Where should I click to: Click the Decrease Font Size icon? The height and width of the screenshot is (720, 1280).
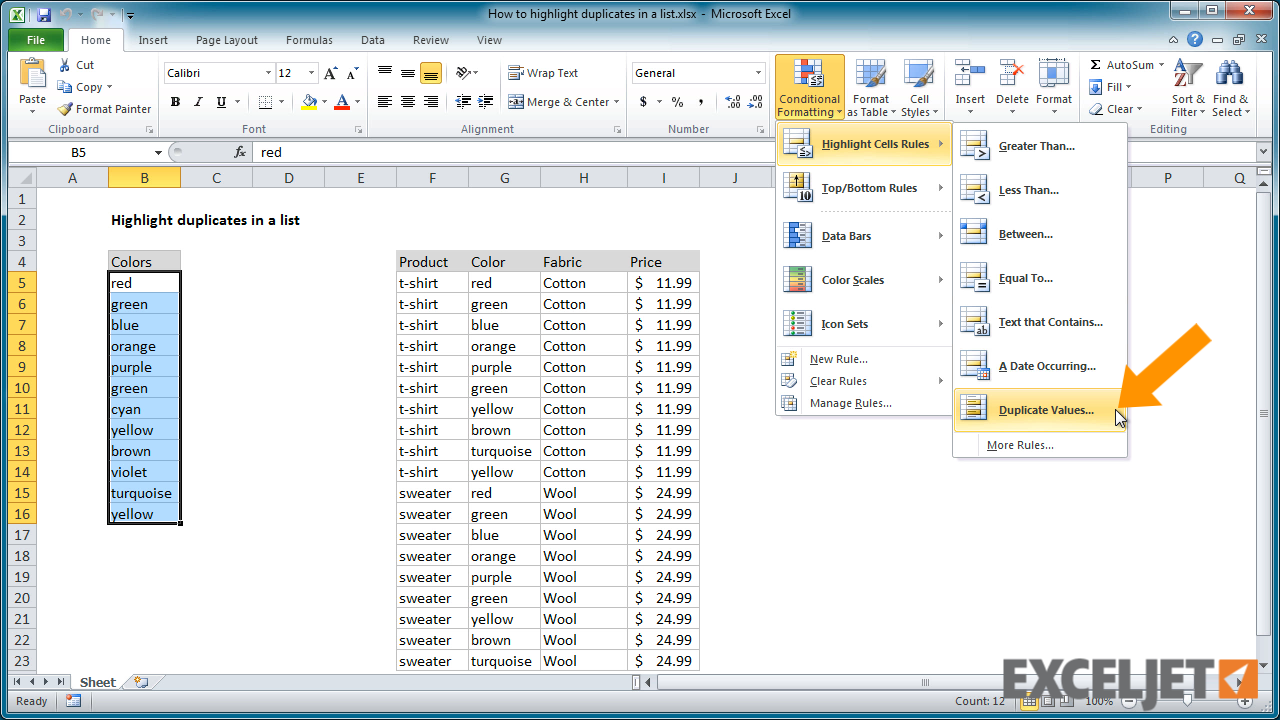click(351, 73)
